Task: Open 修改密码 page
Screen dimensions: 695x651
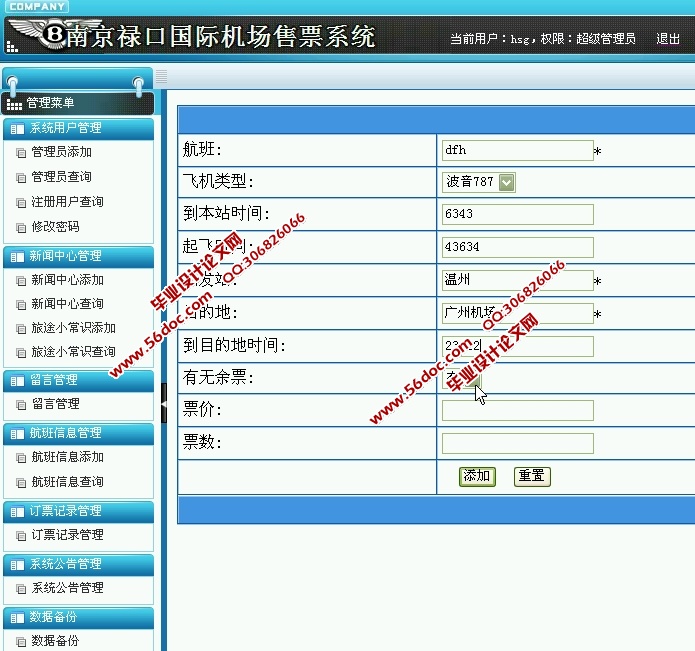Action: tap(55, 227)
